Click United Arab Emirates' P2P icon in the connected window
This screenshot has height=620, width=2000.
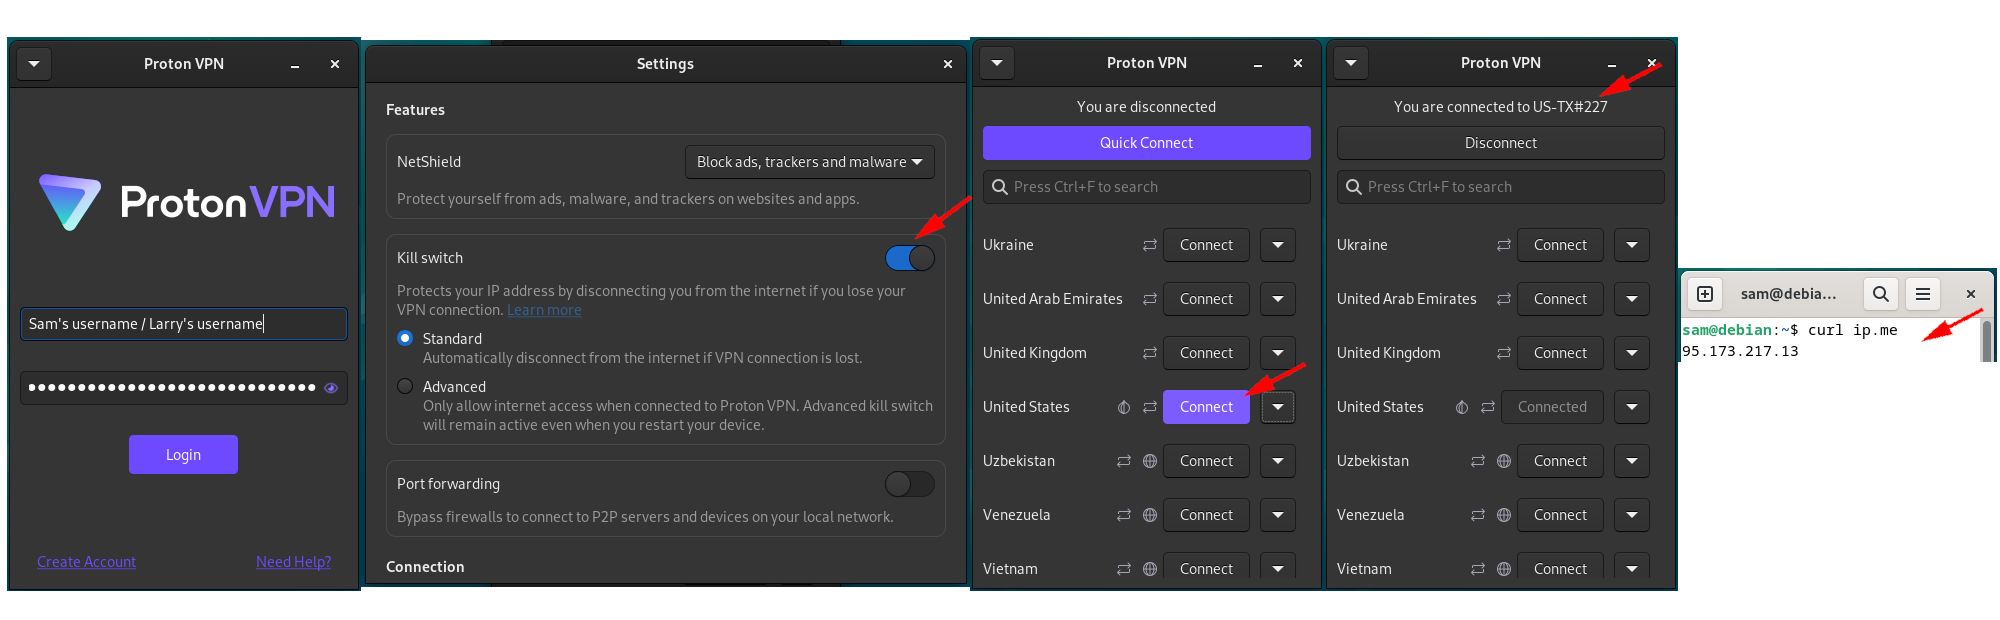pos(1504,299)
